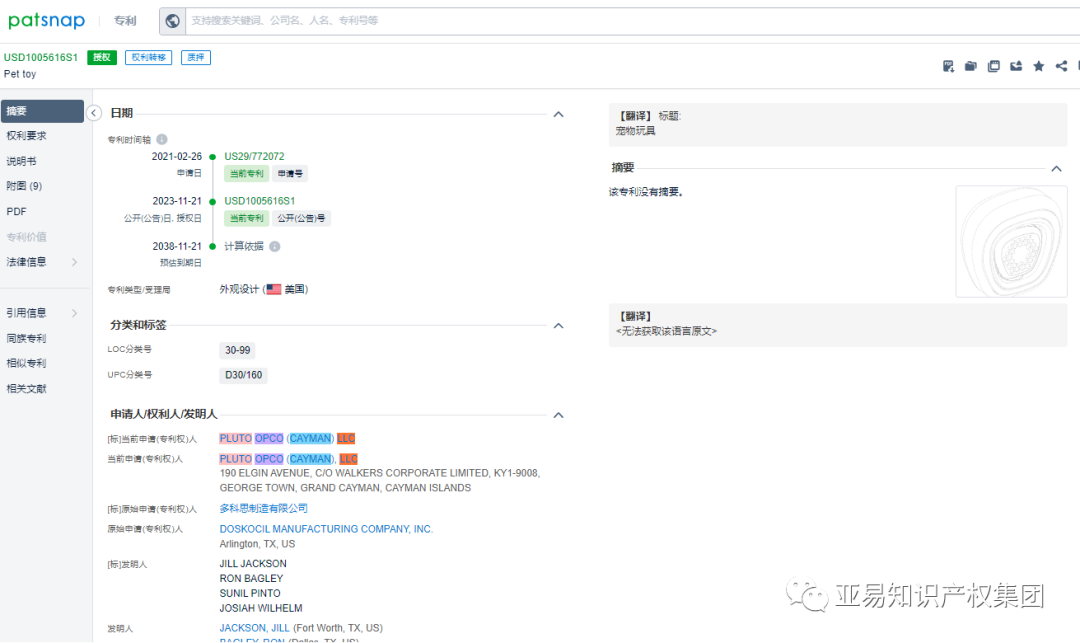This screenshot has height=643, width=1080.
Task: Share this patent with share icon
Action: click(x=1061, y=66)
